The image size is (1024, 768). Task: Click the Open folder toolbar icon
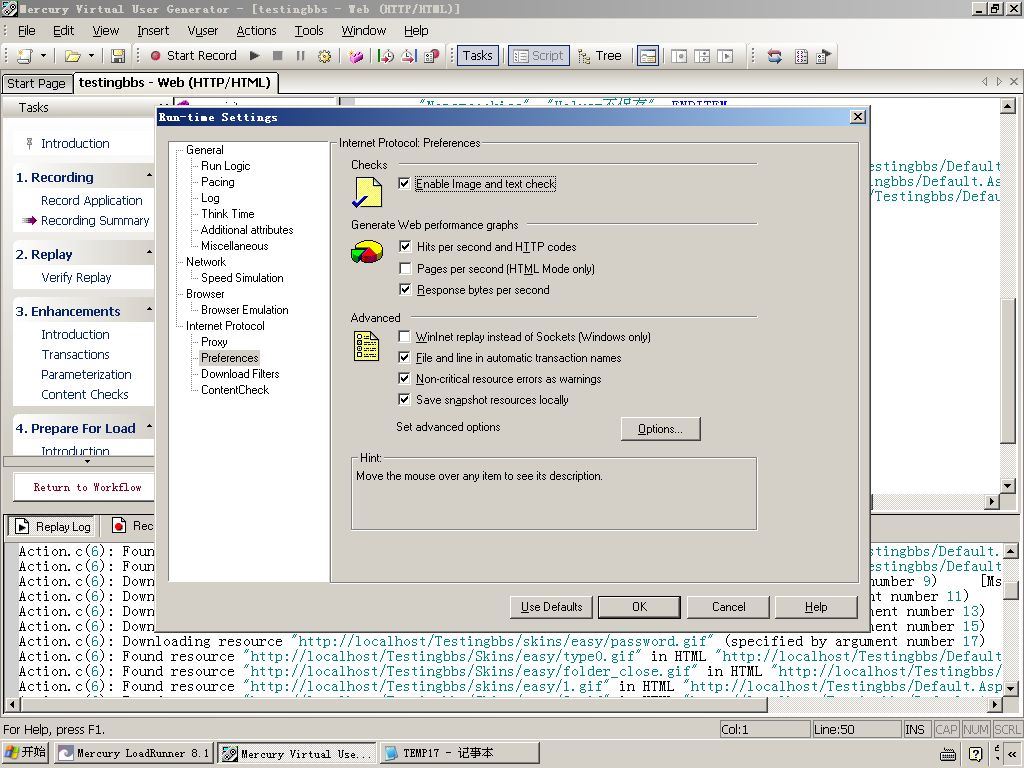72,56
